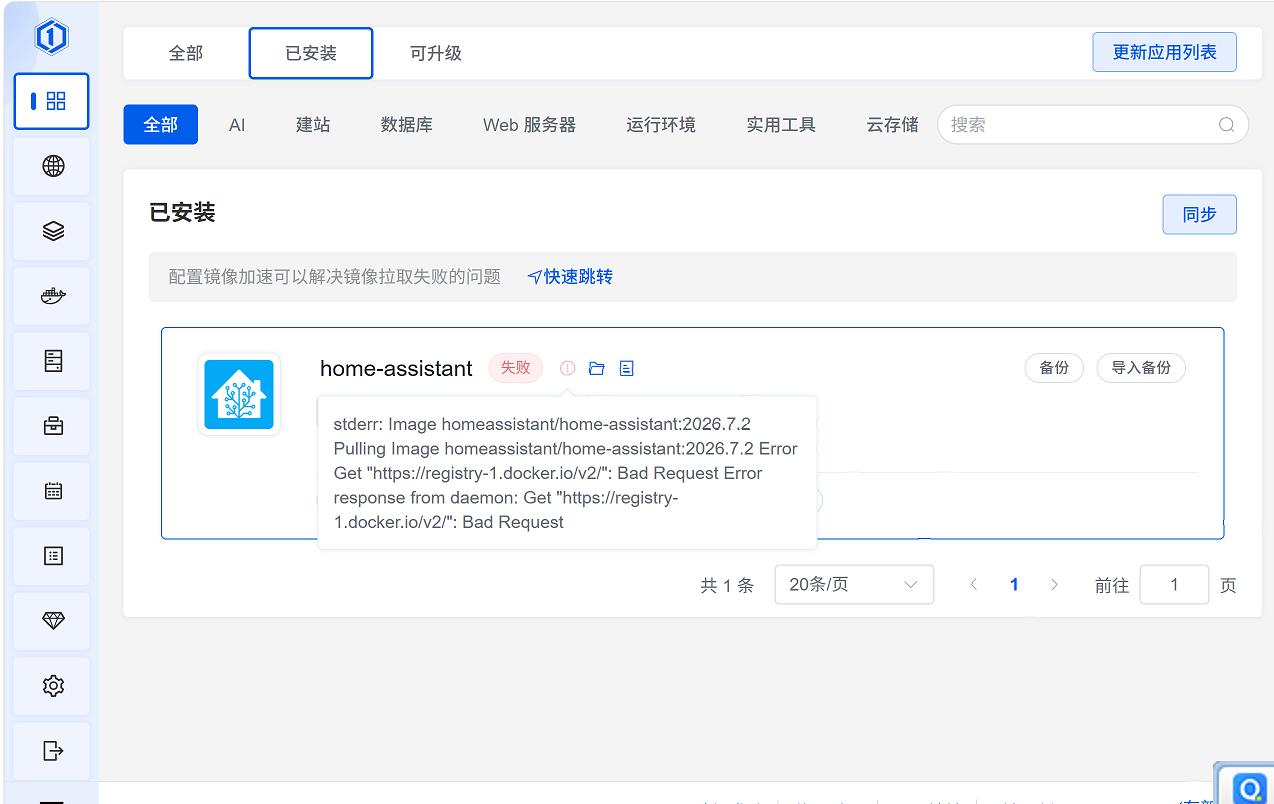Open the logs list sidebar icon
Viewport: 1274px width, 804px height.
(x=53, y=556)
